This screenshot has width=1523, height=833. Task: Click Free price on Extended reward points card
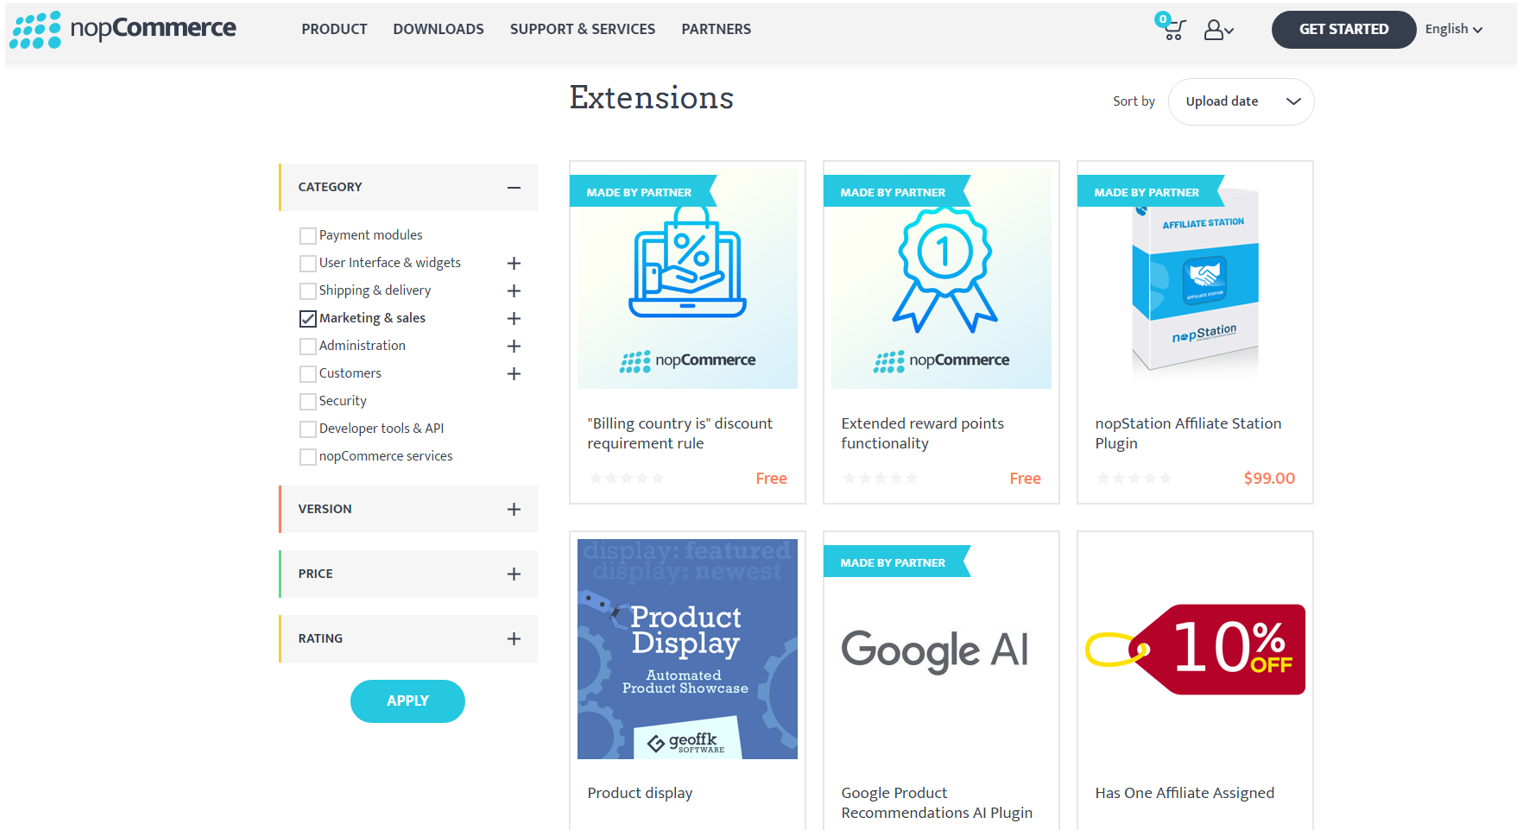click(x=1025, y=479)
